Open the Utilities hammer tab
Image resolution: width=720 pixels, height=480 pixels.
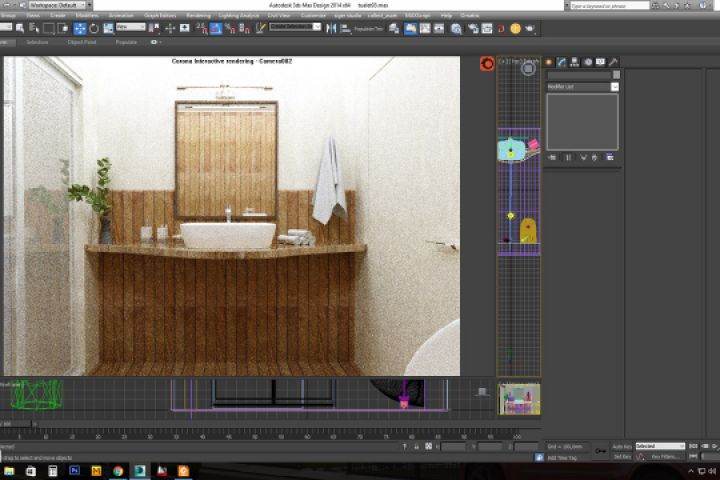coord(613,63)
